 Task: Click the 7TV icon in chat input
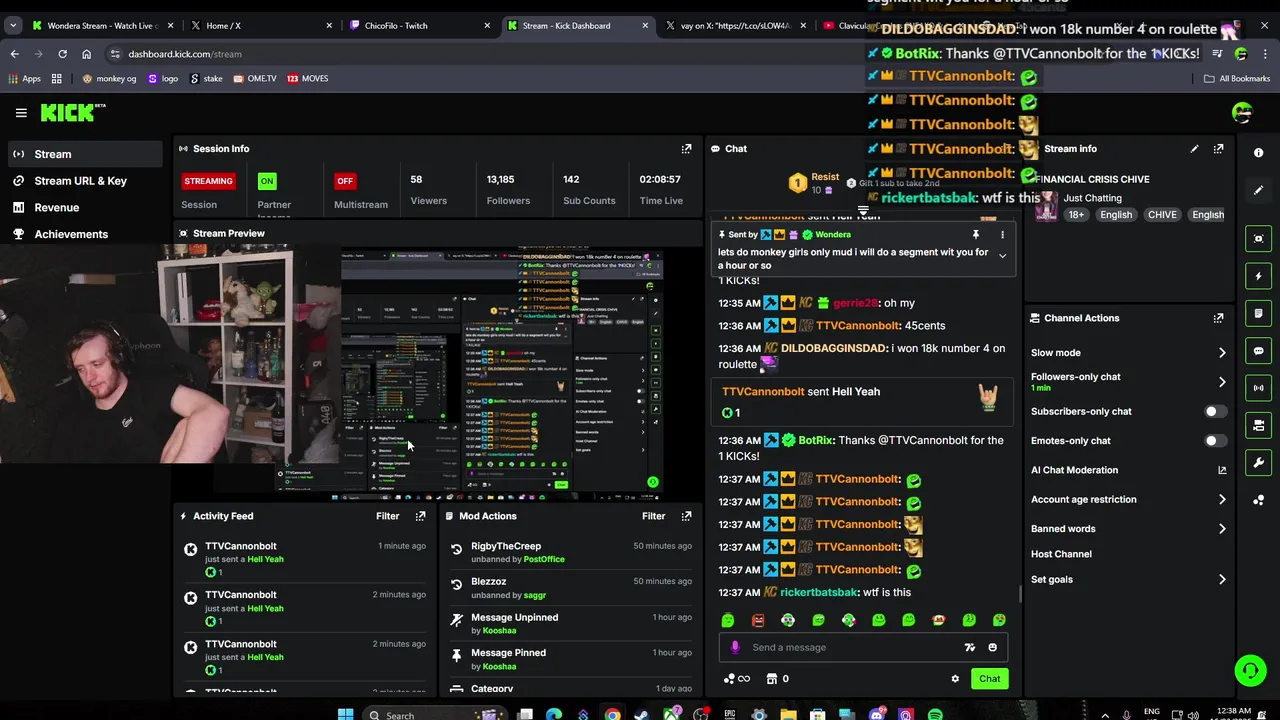tap(969, 647)
